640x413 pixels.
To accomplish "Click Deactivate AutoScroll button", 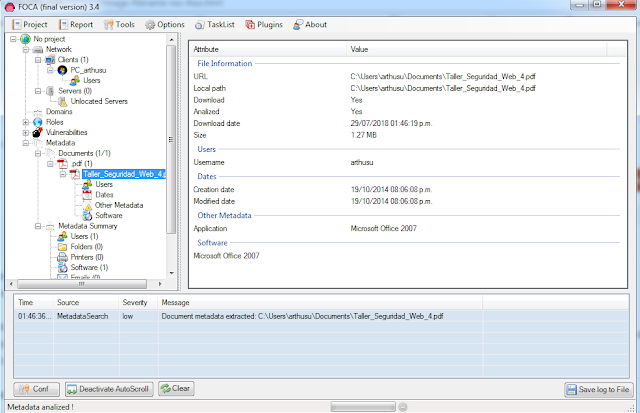I will (109, 389).
